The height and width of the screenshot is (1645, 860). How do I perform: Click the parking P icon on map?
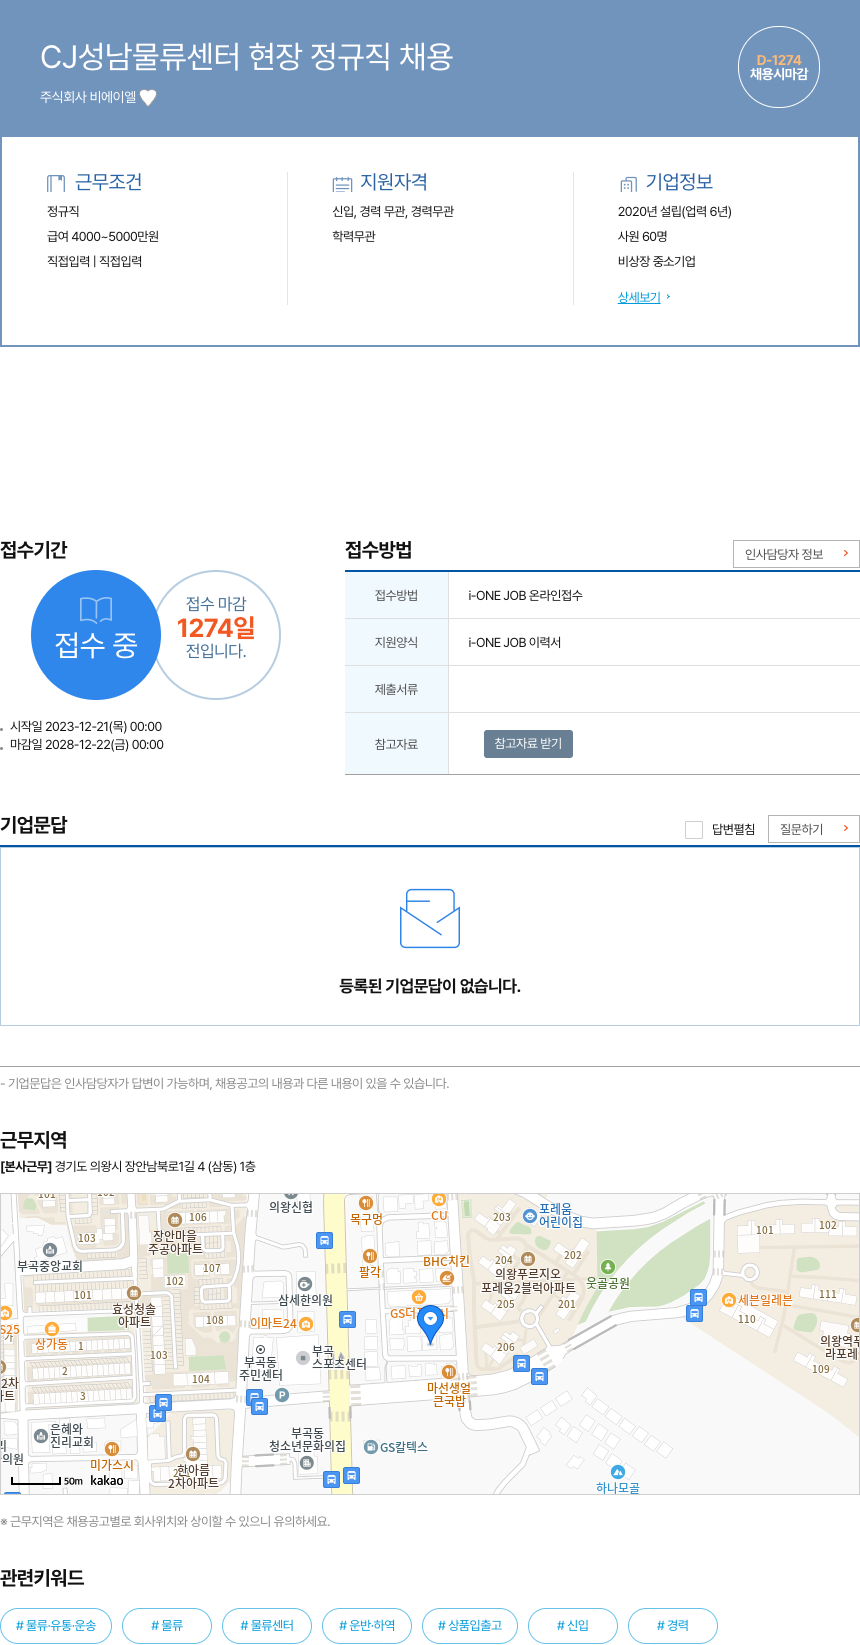tap(282, 1395)
